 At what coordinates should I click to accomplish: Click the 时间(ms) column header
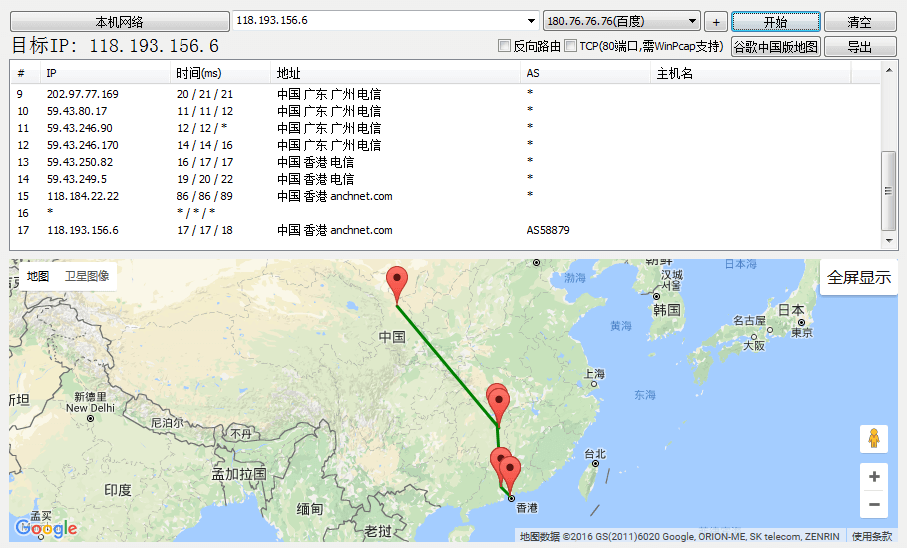(220, 73)
